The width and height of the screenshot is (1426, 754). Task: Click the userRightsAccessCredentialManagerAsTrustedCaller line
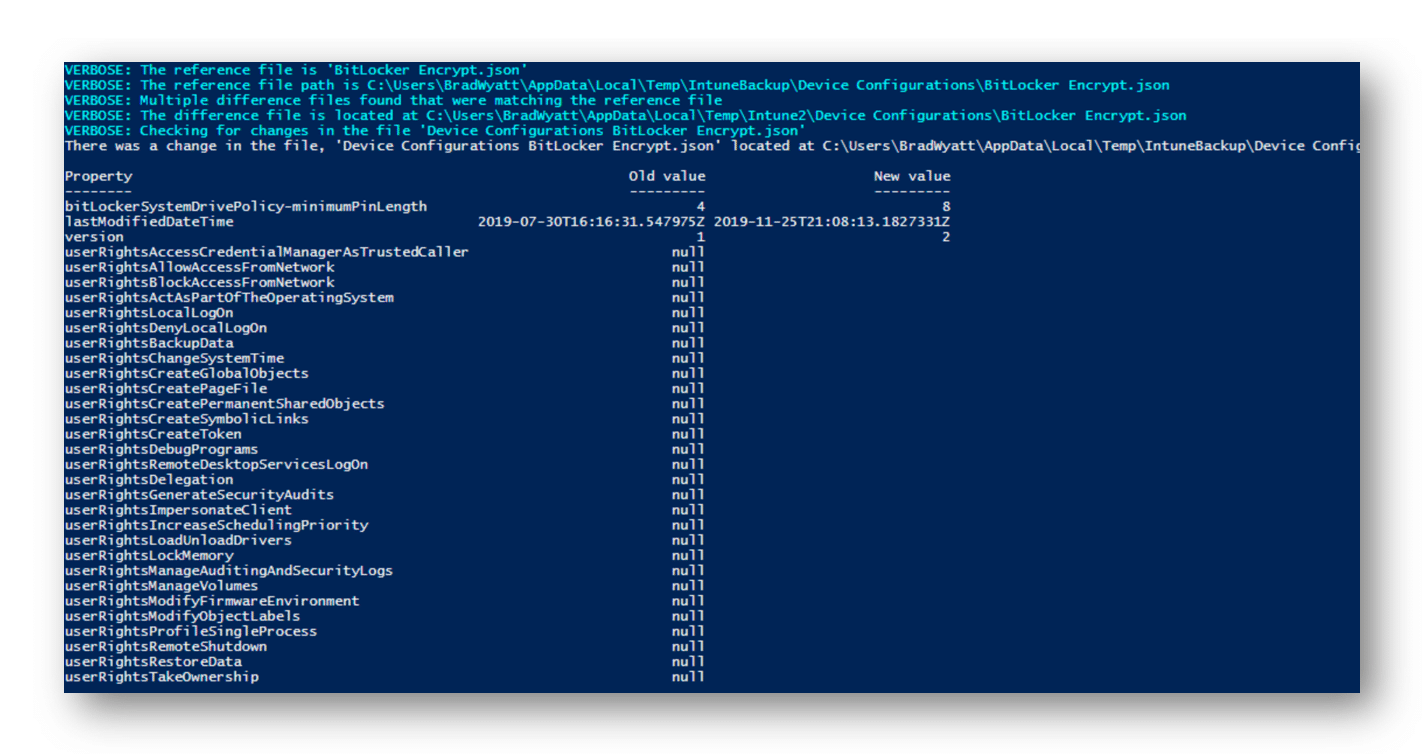tap(385, 252)
